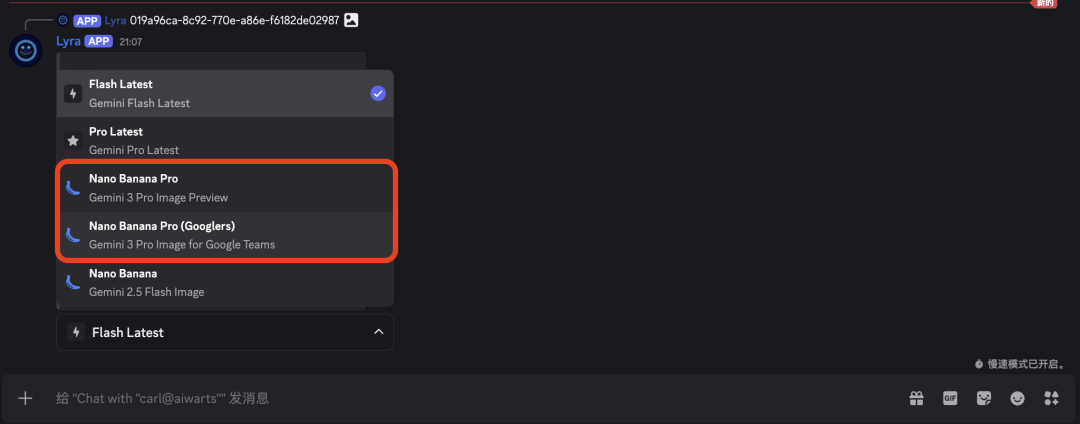Open the emoji picker
Screen dimensions: 1080x424
tap(1018, 398)
